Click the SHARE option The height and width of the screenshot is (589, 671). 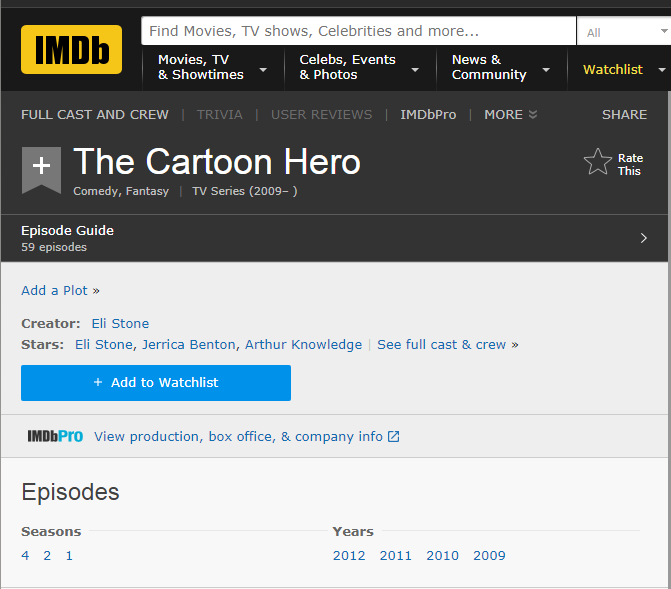(624, 115)
